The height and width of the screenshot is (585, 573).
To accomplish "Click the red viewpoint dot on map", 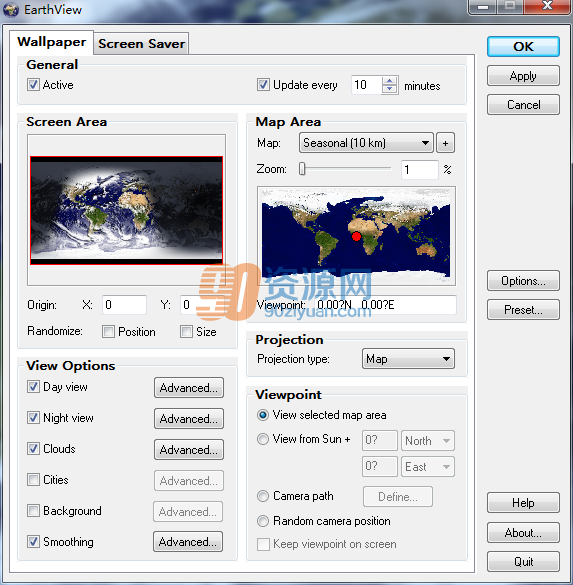I will tap(356, 237).
